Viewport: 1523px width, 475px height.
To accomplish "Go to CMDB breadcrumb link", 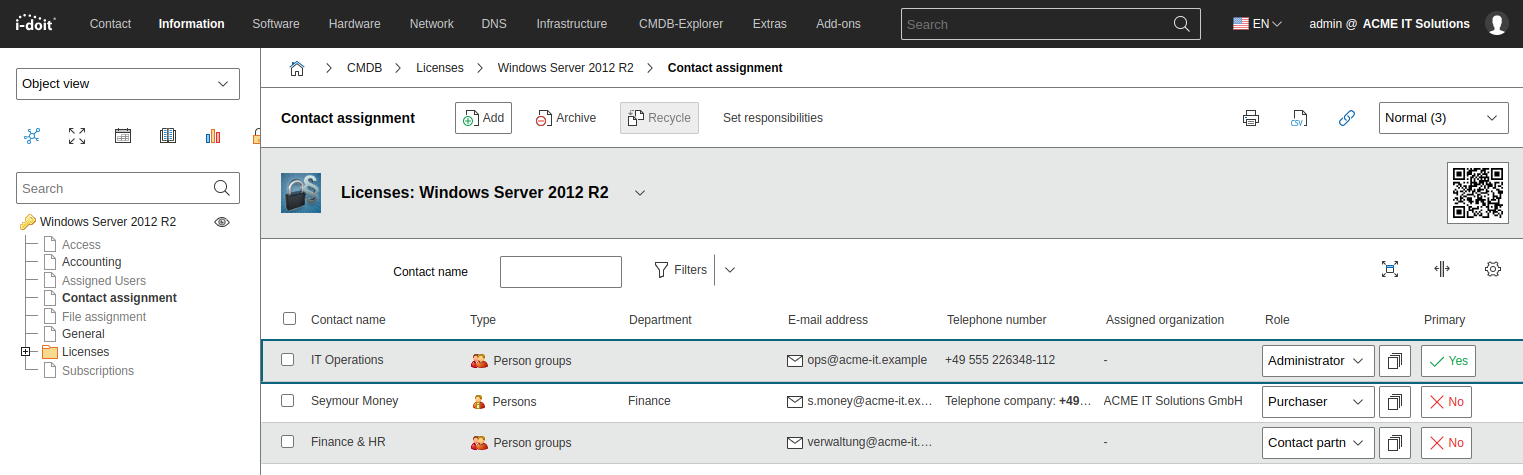I will pyautogui.click(x=364, y=68).
